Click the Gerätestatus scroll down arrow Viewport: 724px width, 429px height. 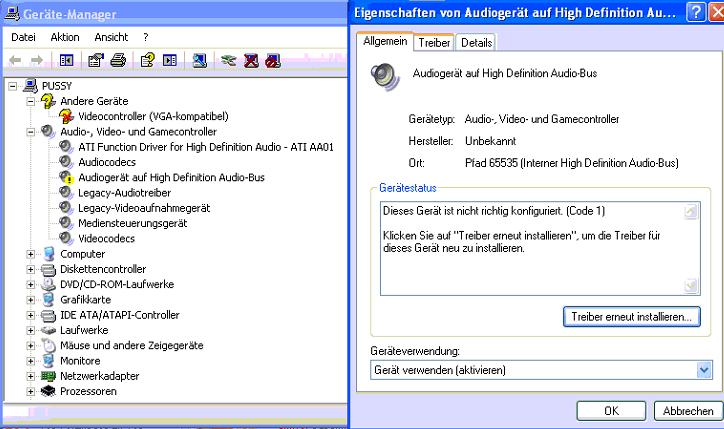click(x=691, y=286)
